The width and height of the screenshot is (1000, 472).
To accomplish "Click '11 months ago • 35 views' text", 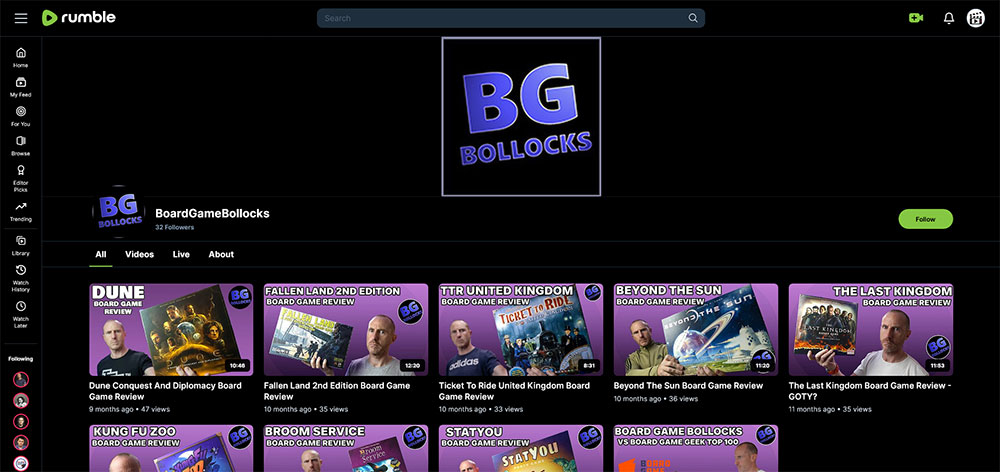I will point(830,409).
